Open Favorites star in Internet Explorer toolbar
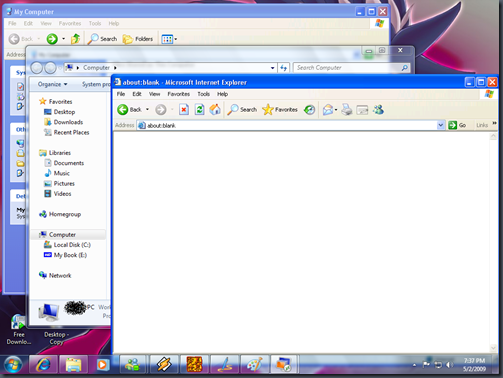The image size is (503, 378). (280, 109)
